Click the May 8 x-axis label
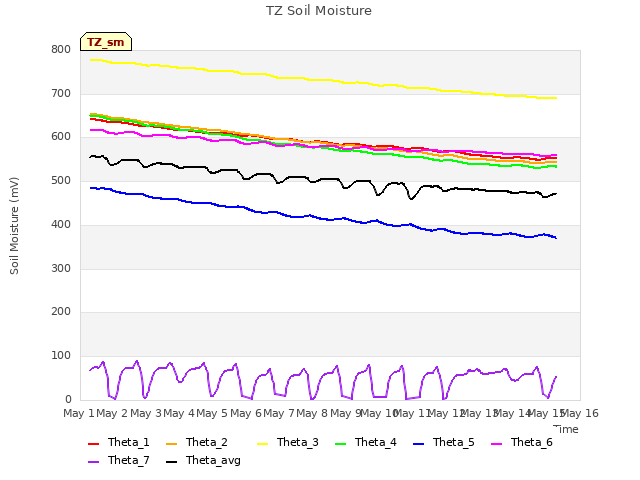 pyautogui.click(x=312, y=413)
